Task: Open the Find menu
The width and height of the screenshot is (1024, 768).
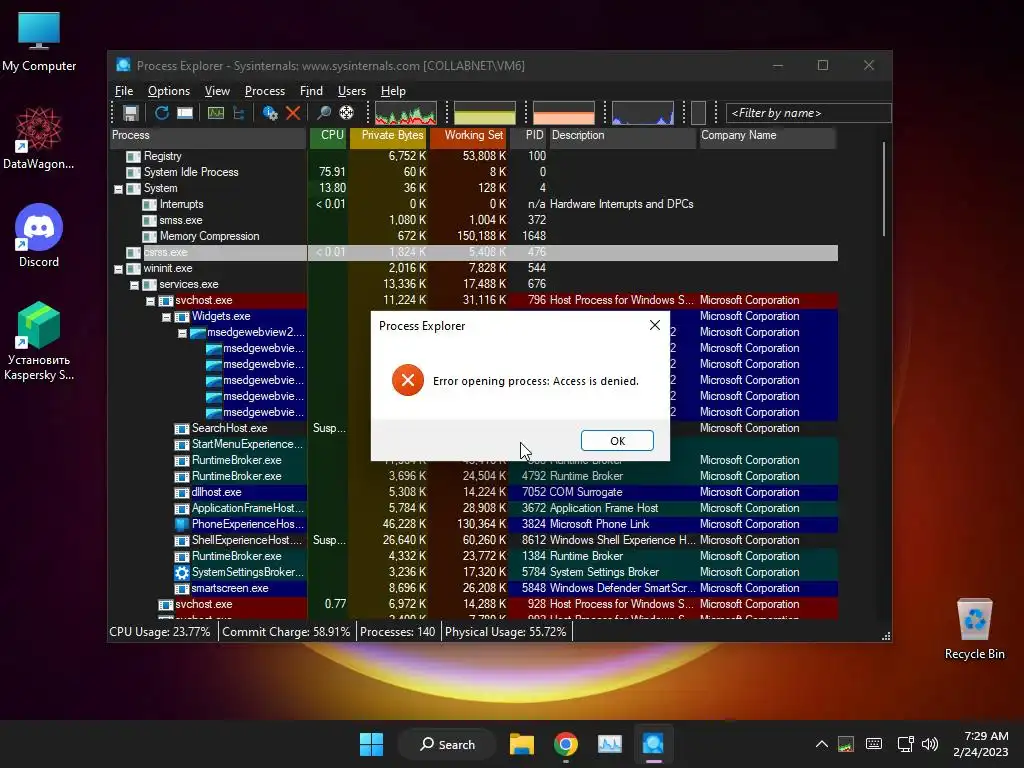Action: 311,91
